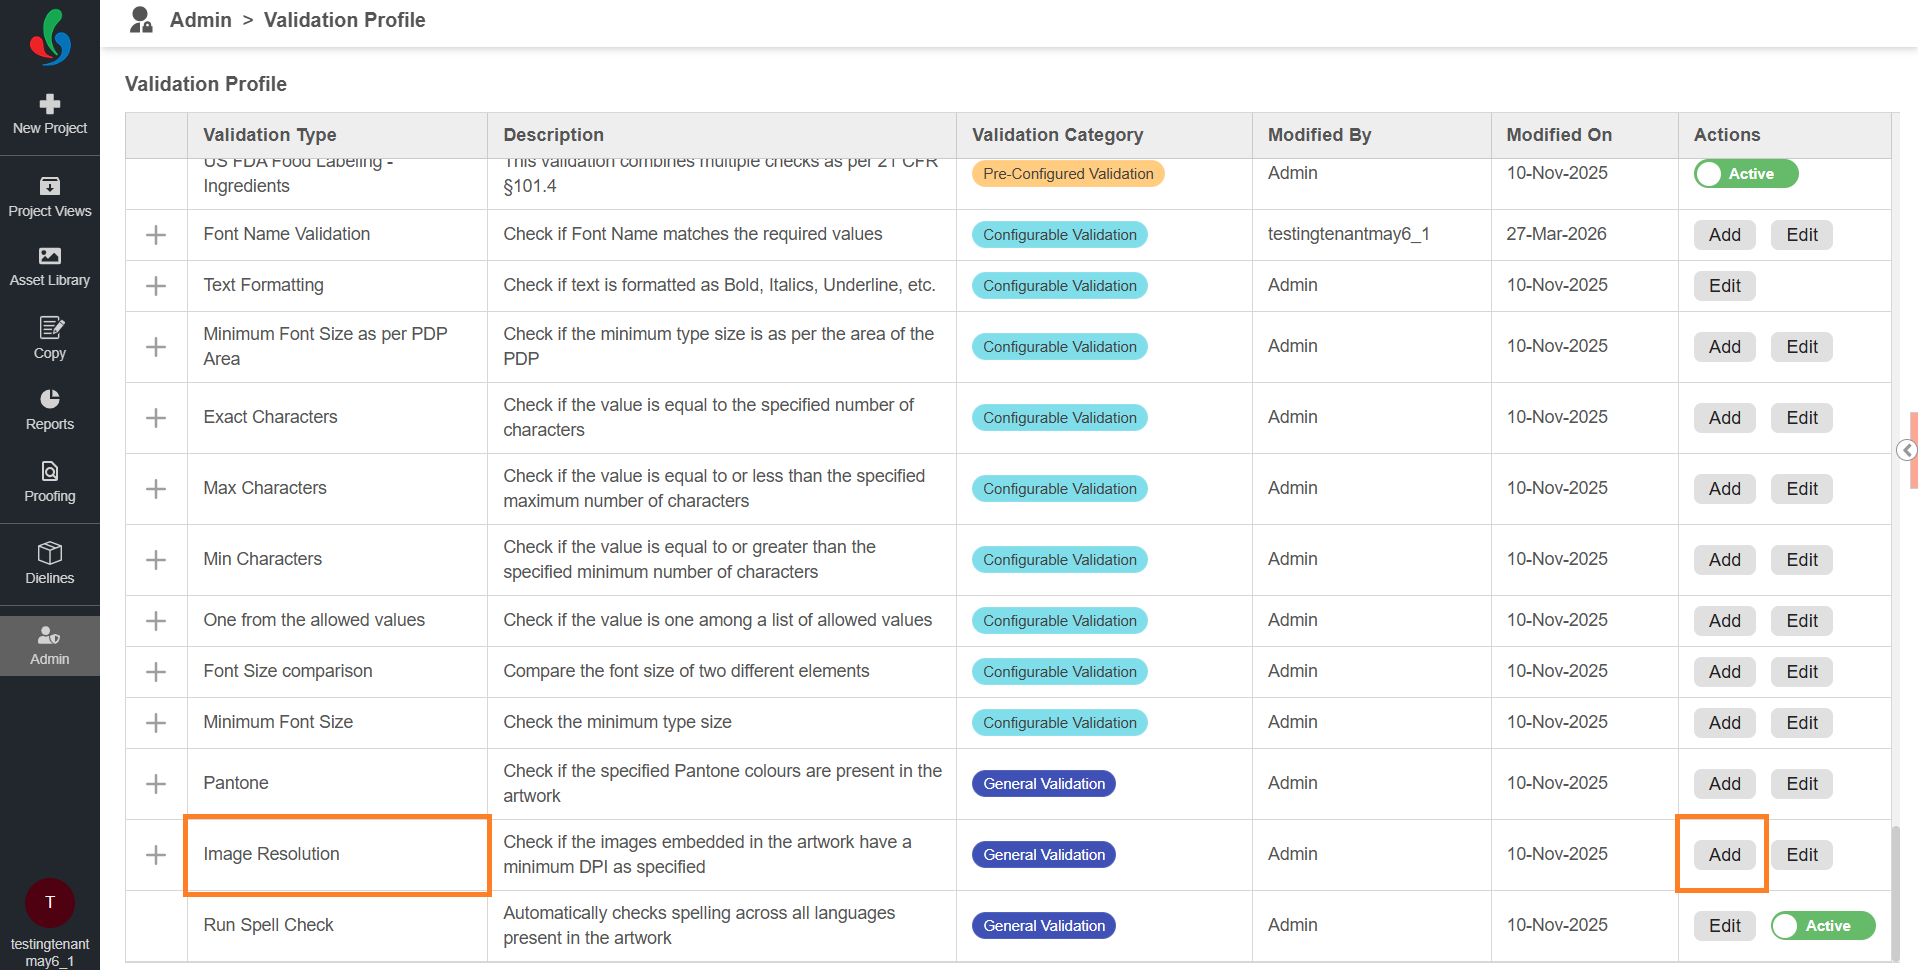
Task: Select the Admin sidebar menu item
Action: click(50, 646)
